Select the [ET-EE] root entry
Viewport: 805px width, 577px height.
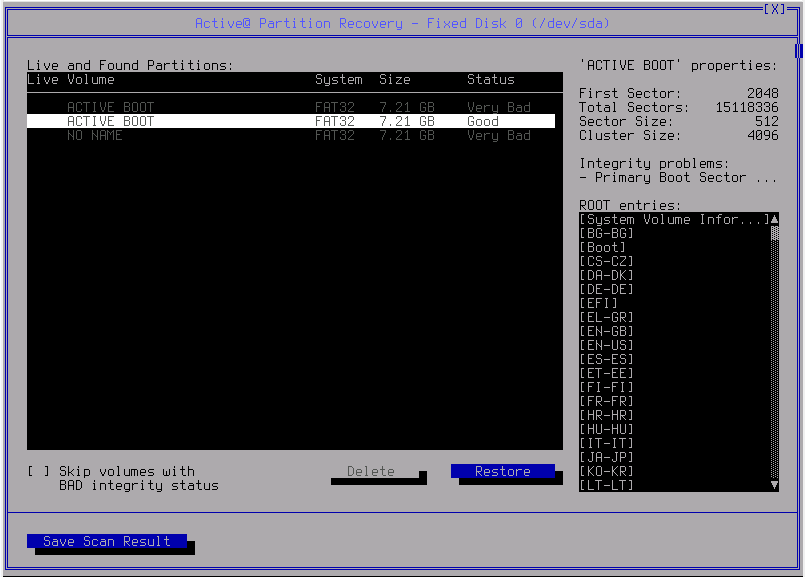(606, 373)
